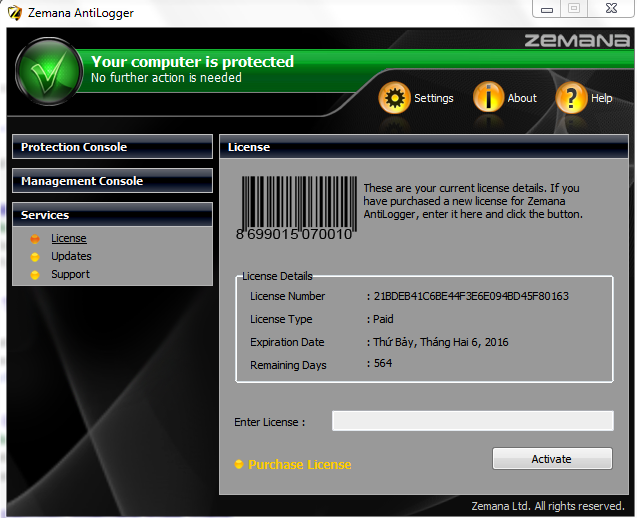Viewport: 637px width, 518px height.
Task: Click the barcode number 8 699015 070010
Action: coord(294,234)
